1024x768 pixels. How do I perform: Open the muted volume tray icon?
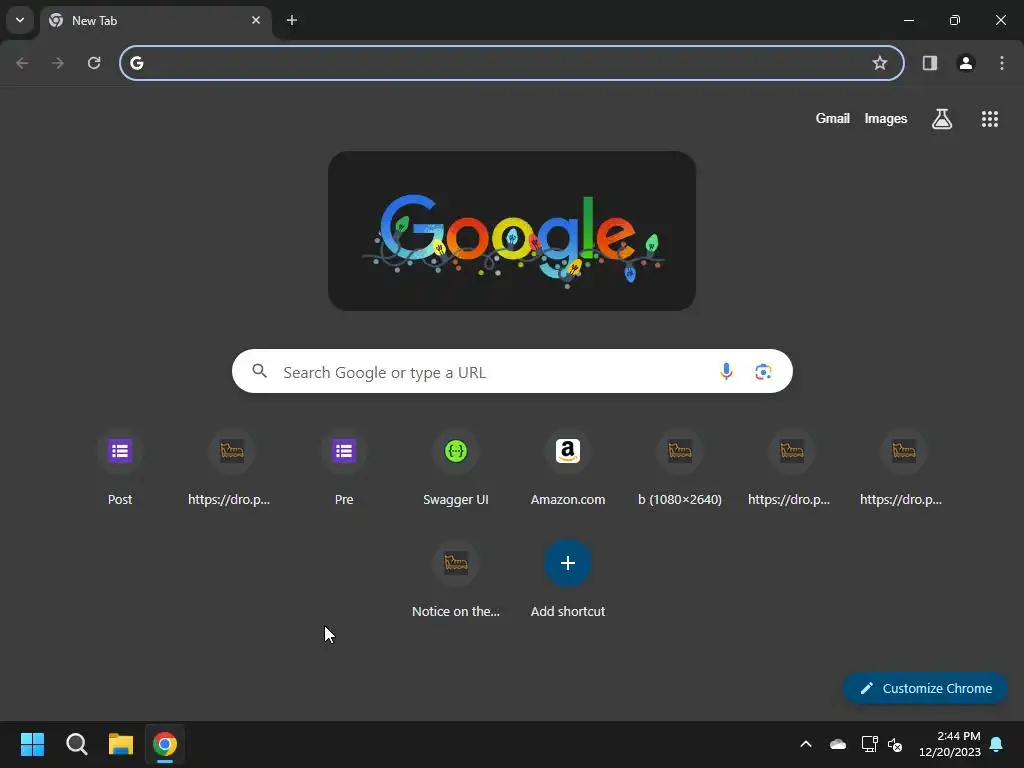[895, 744]
